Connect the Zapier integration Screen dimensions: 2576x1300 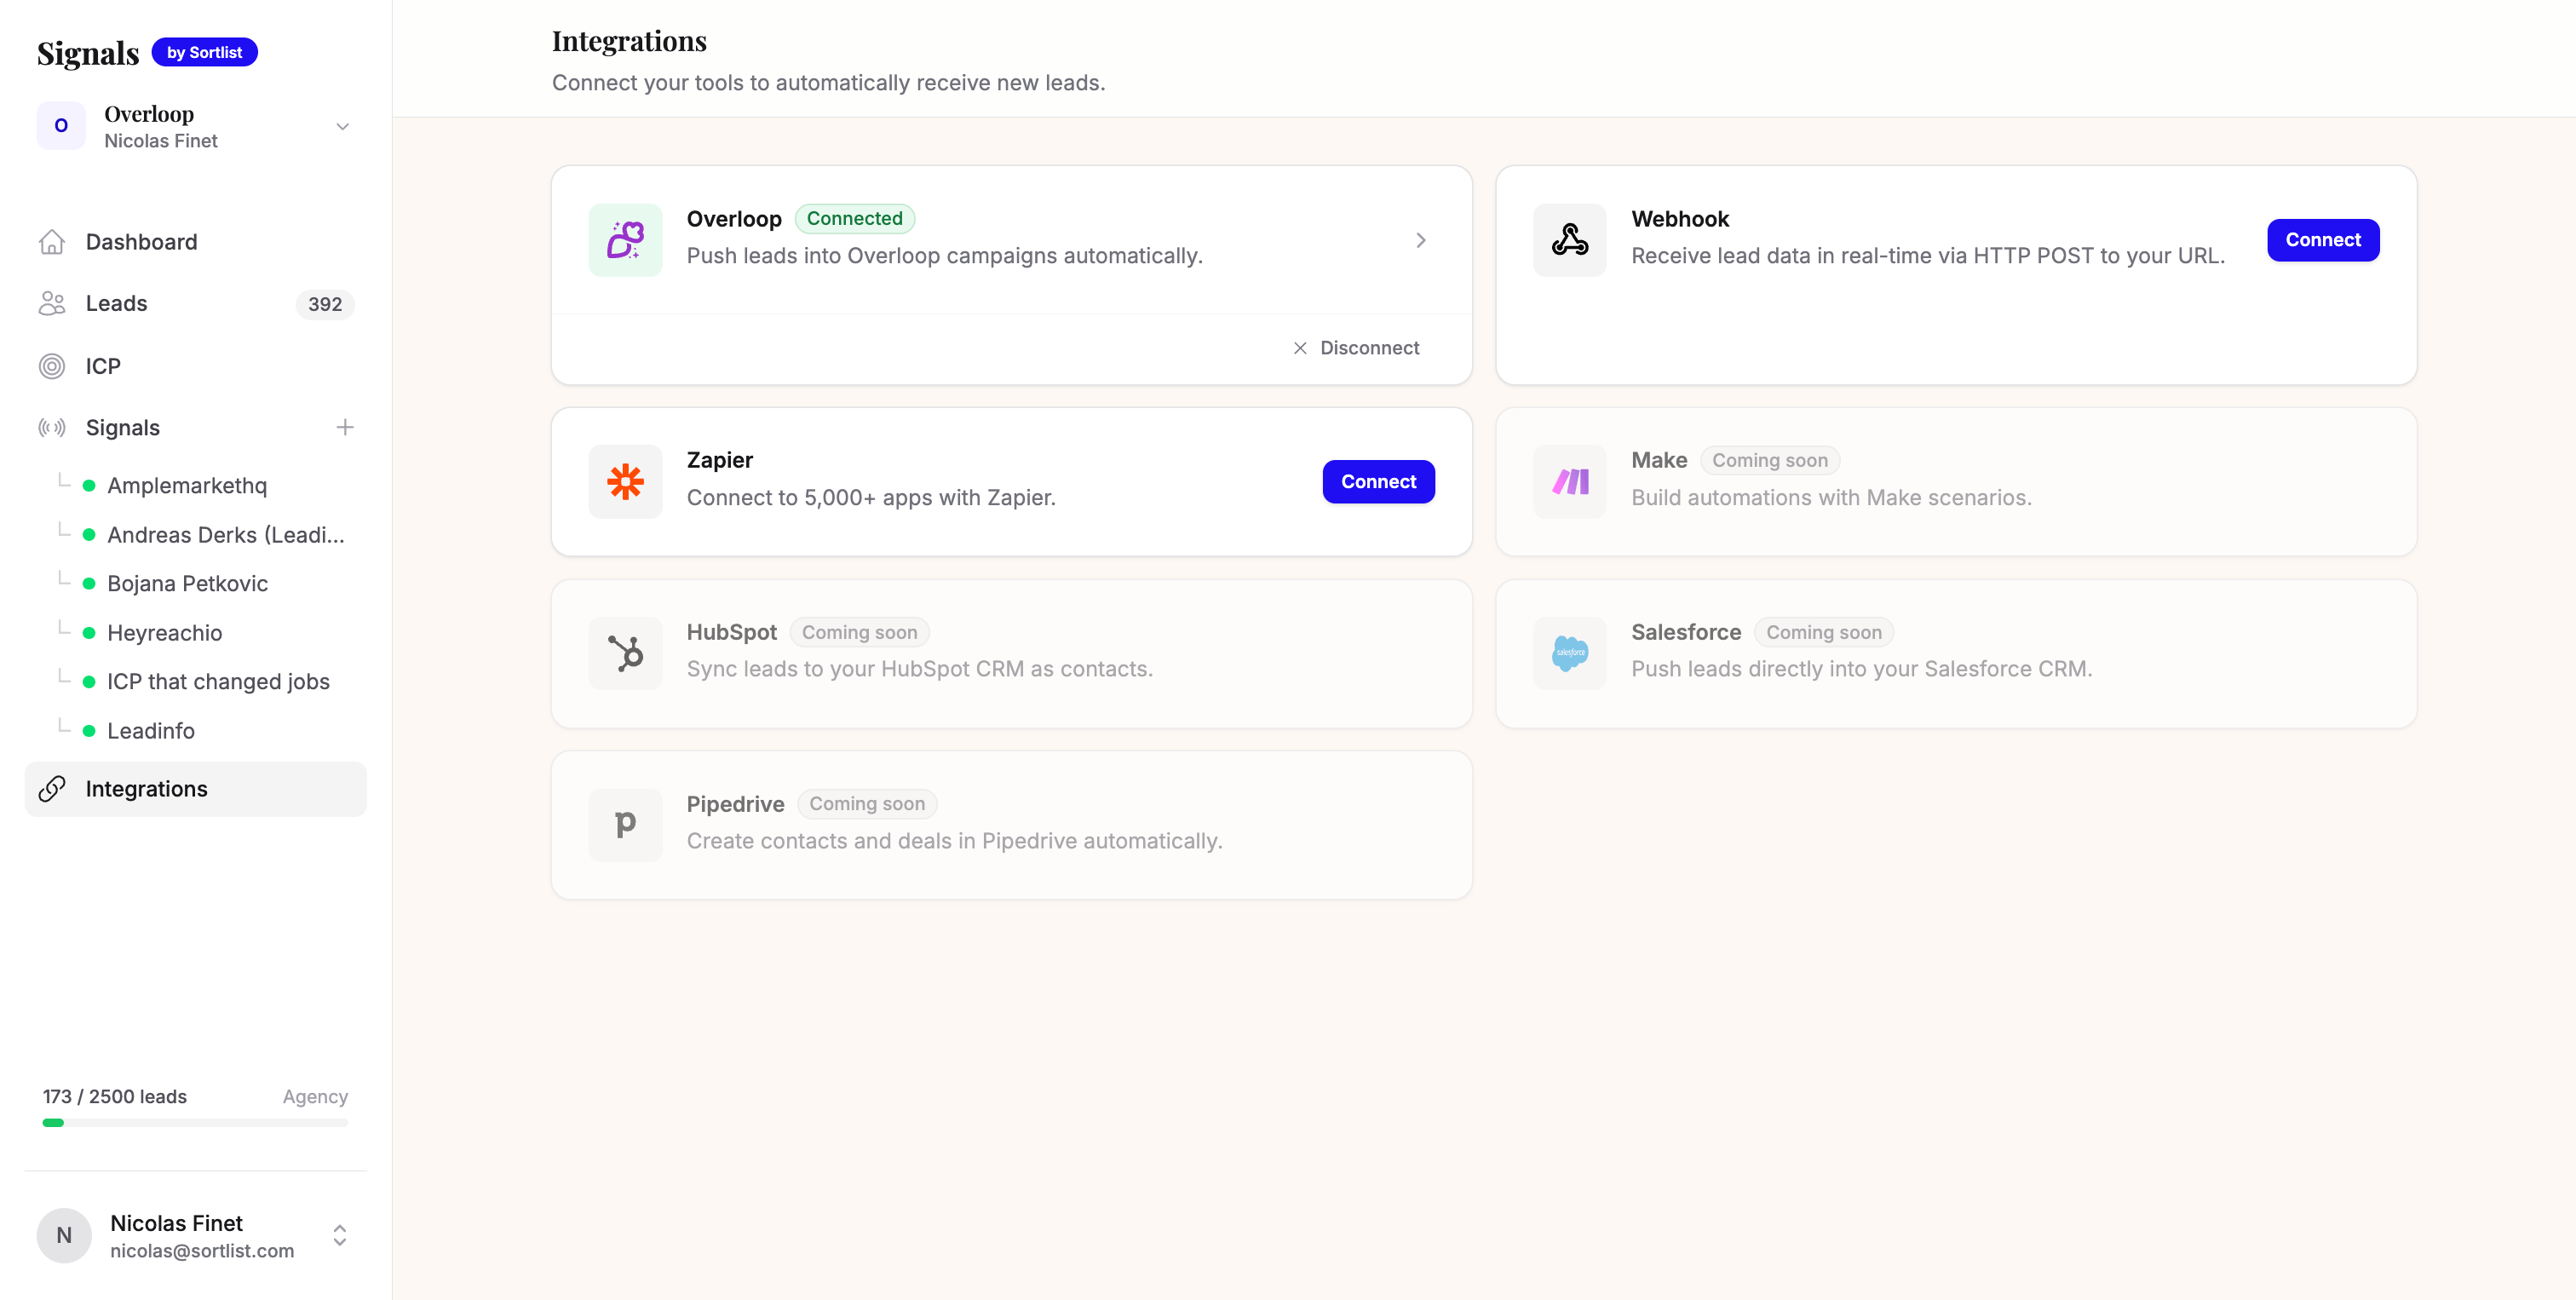[x=1378, y=482]
